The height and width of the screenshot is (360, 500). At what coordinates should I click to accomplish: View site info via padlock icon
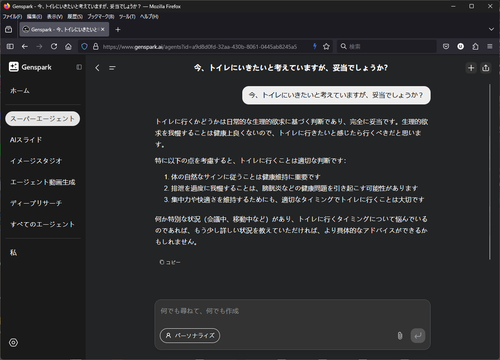pyautogui.click(x=96, y=47)
